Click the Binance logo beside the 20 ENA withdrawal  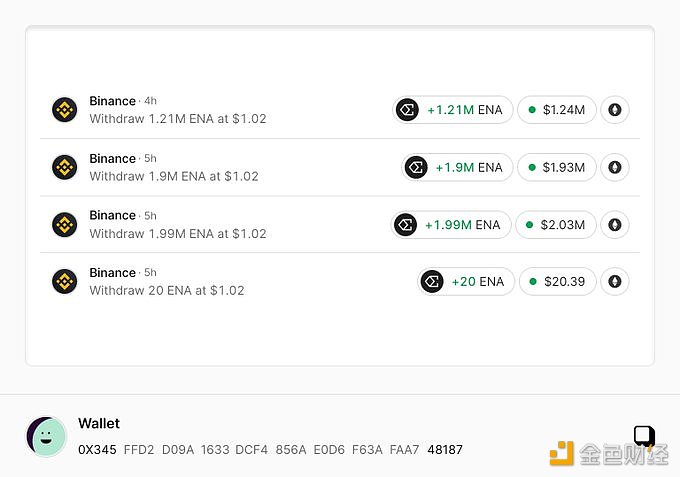coord(65,281)
